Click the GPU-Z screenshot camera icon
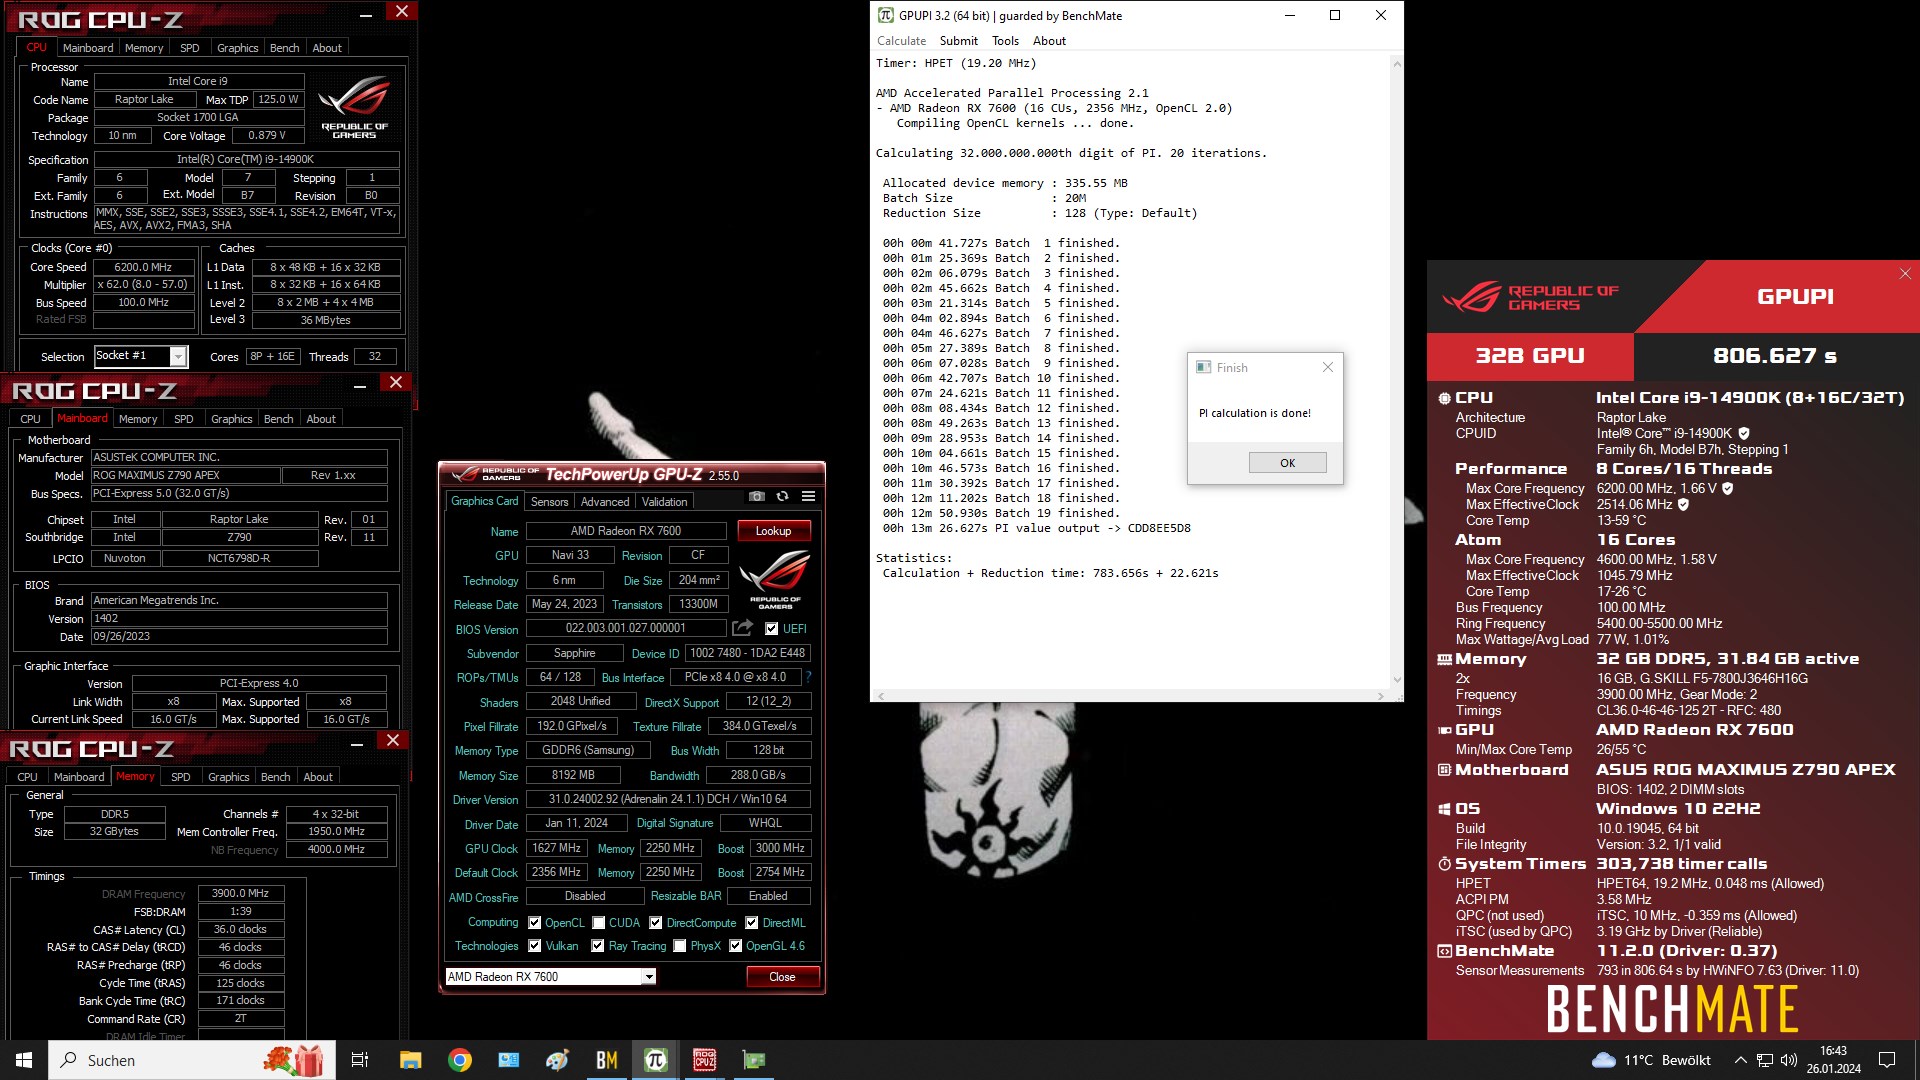 757,497
